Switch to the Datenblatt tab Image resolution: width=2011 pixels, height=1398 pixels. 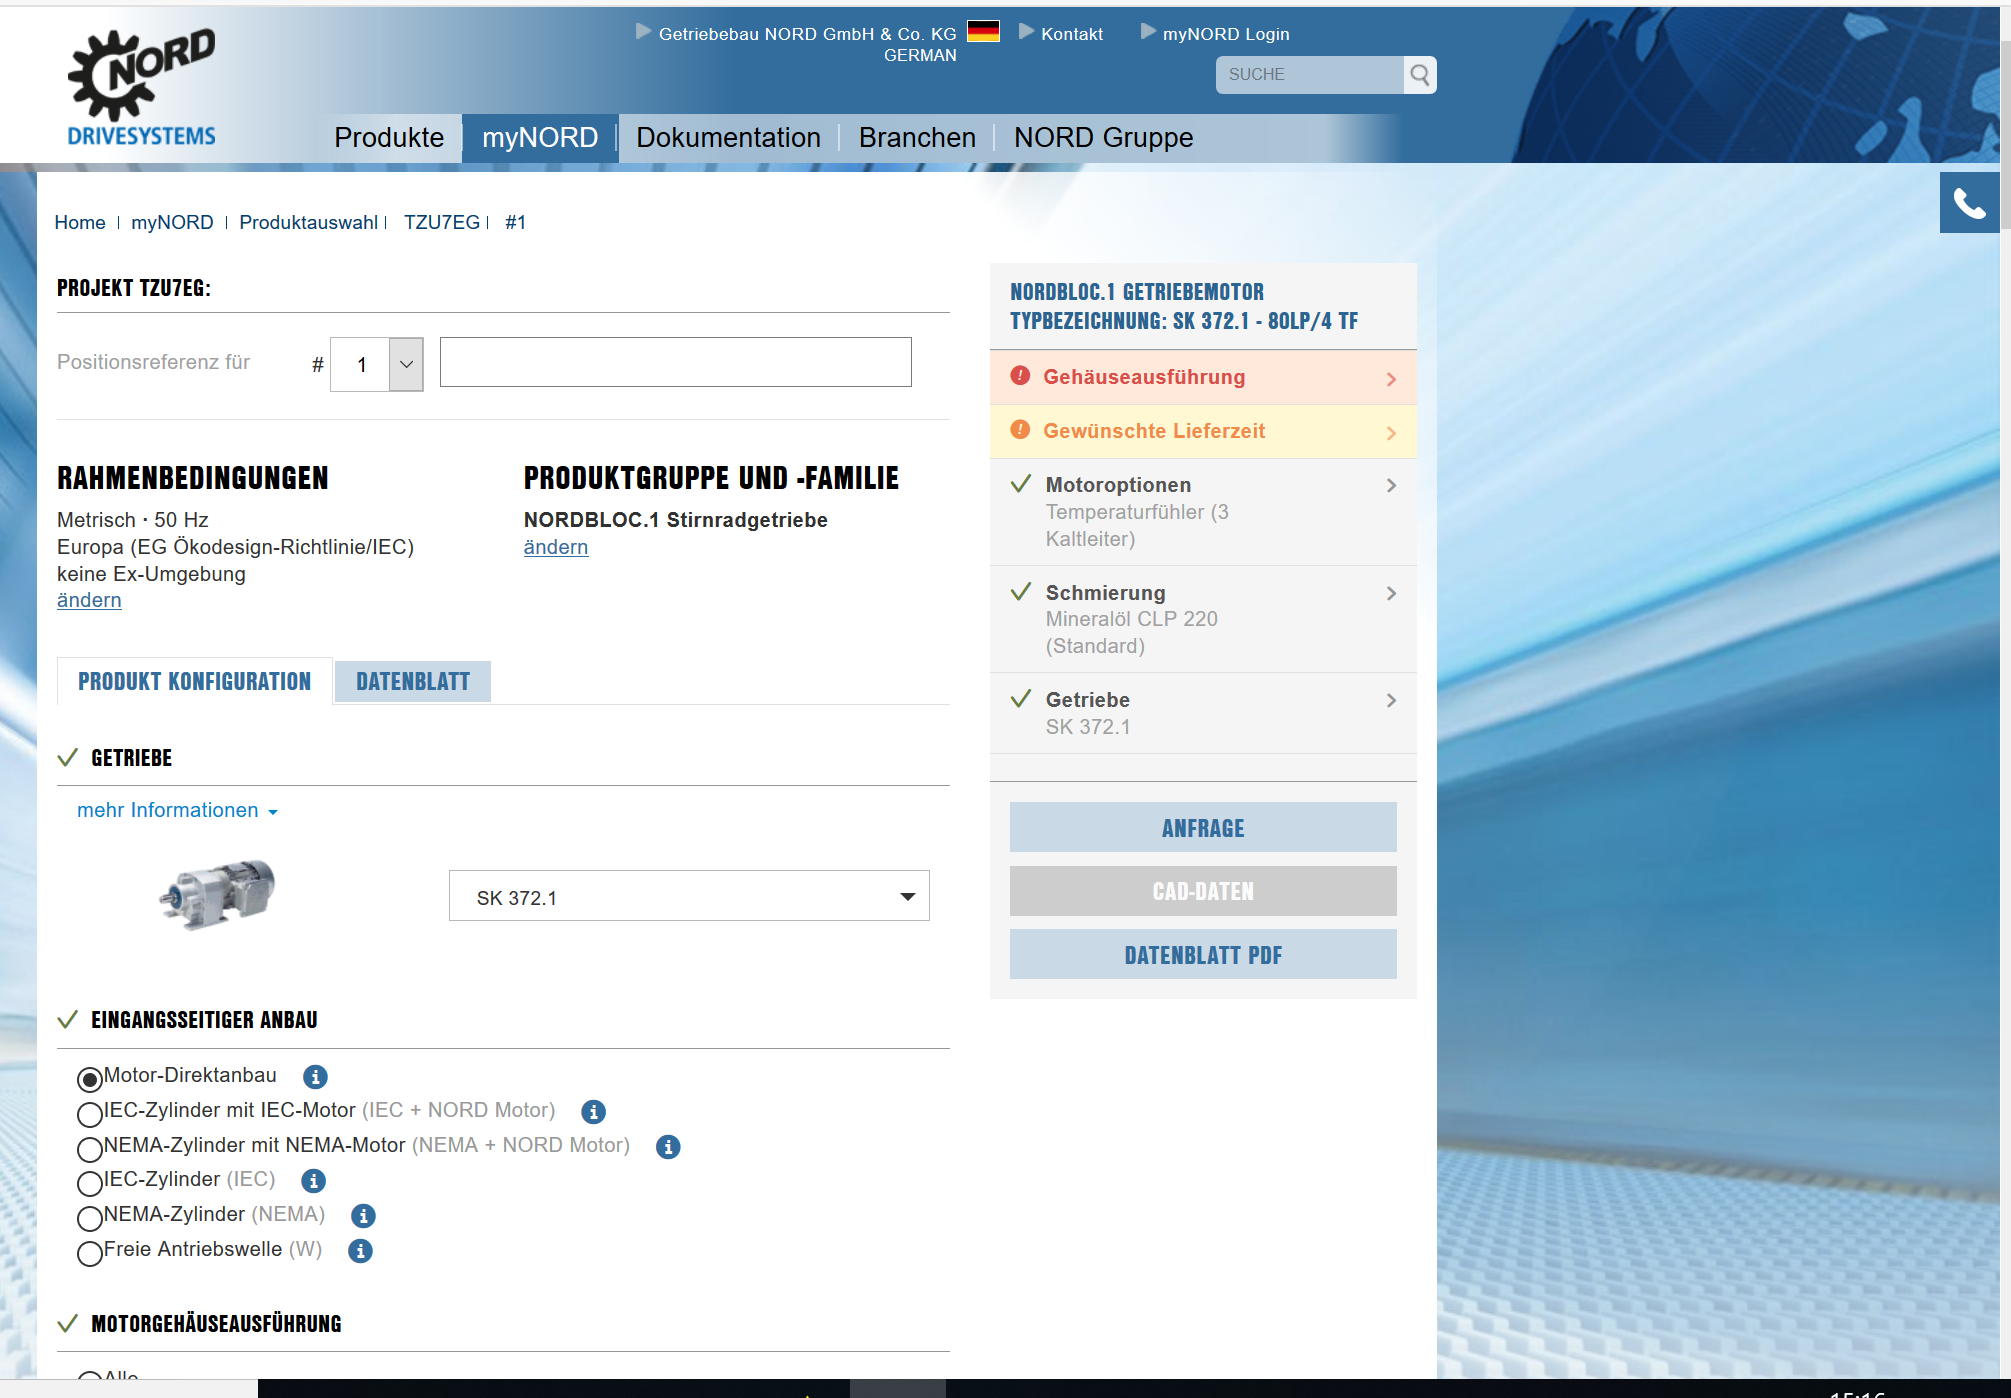point(412,682)
